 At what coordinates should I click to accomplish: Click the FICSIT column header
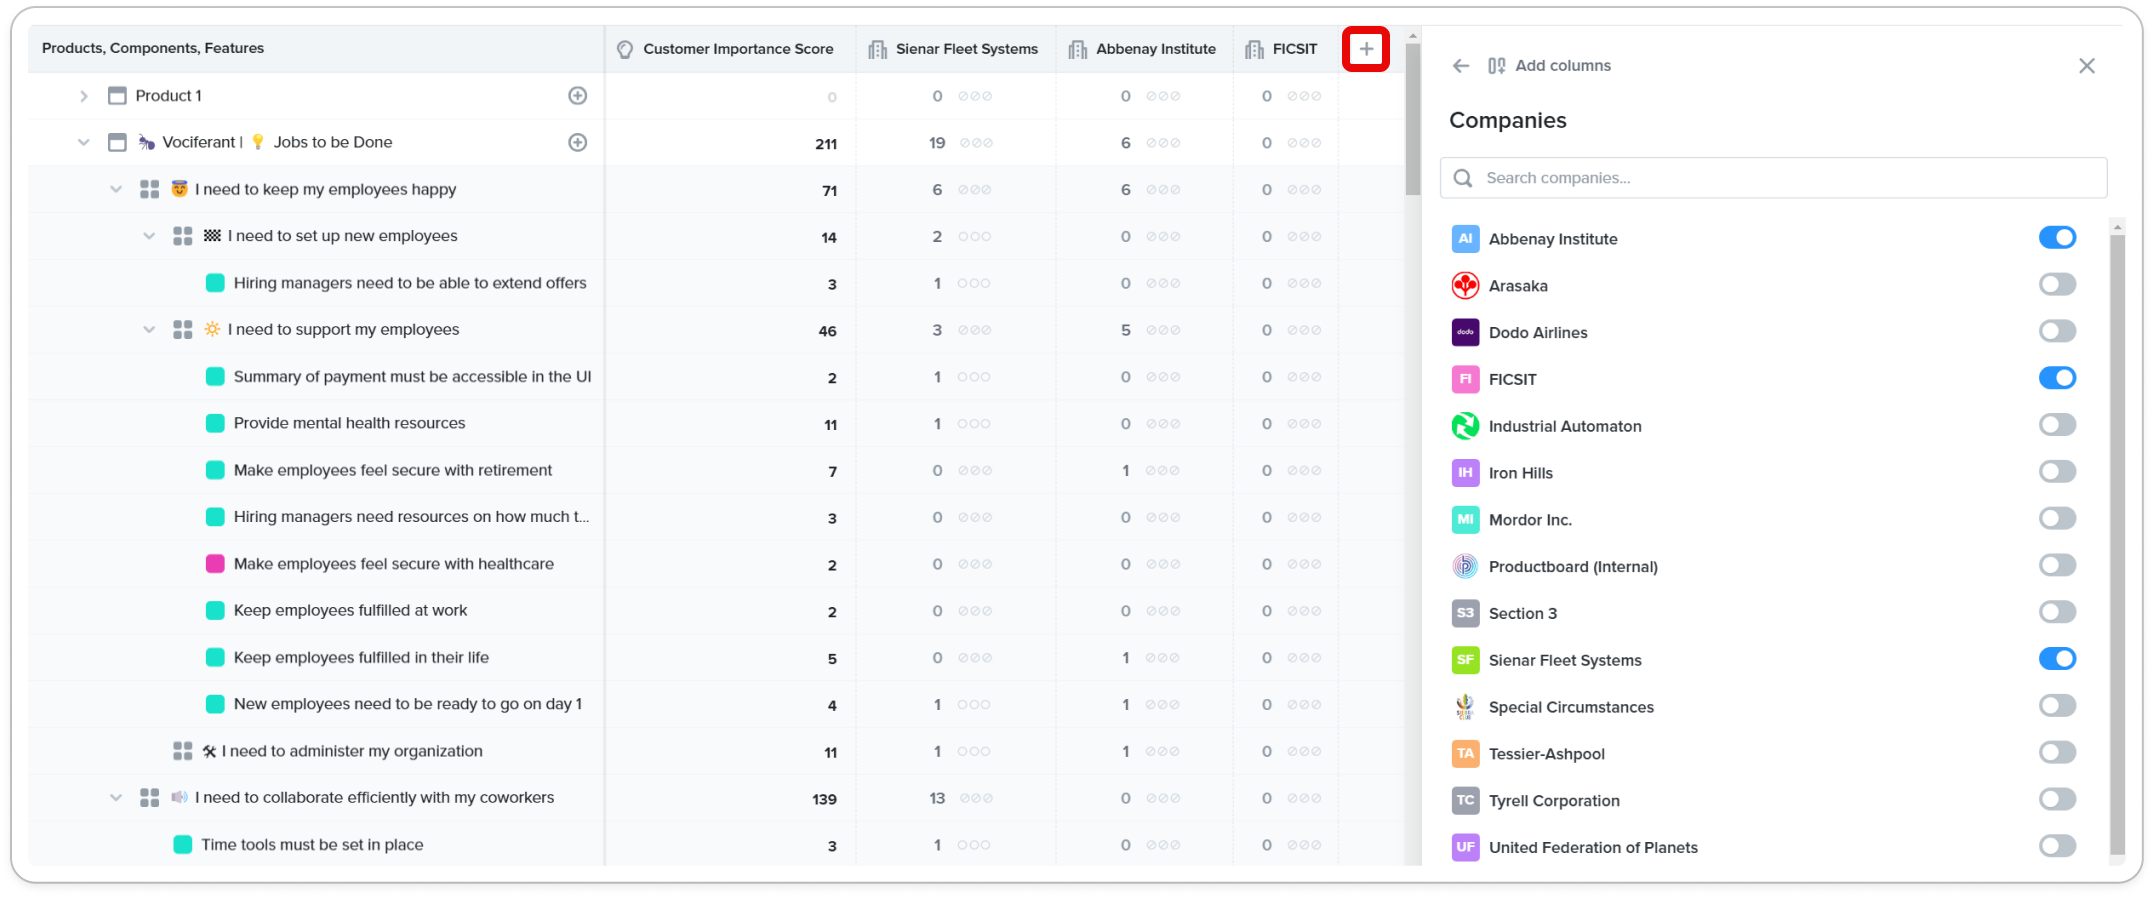[1285, 49]
